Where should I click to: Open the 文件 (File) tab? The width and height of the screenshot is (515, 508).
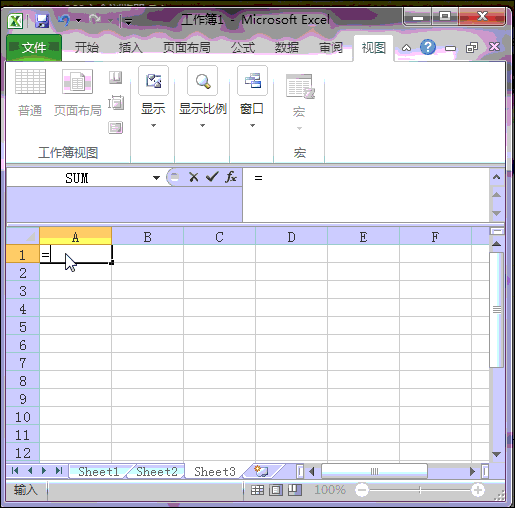[x=34, y=47]
